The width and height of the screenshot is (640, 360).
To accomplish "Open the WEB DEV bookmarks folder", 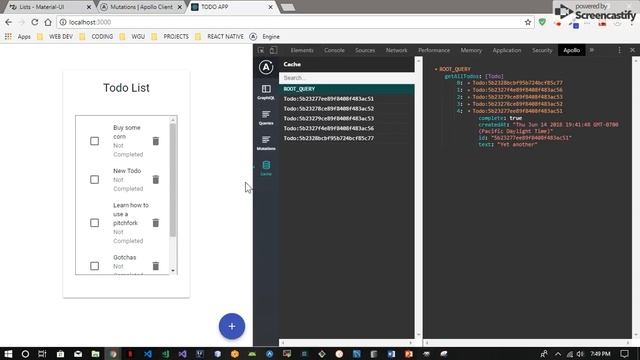I will tap(55, 37).
